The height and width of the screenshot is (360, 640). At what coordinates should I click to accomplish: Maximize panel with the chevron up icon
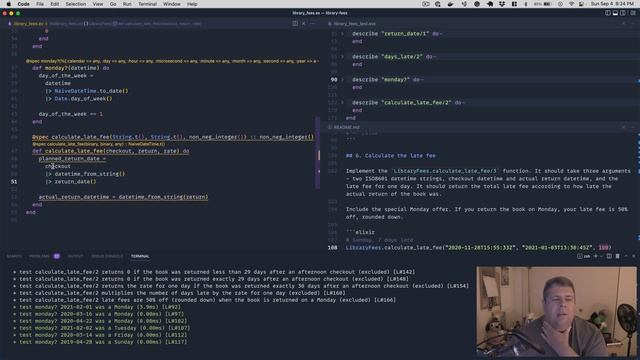[x=626, y=256]
